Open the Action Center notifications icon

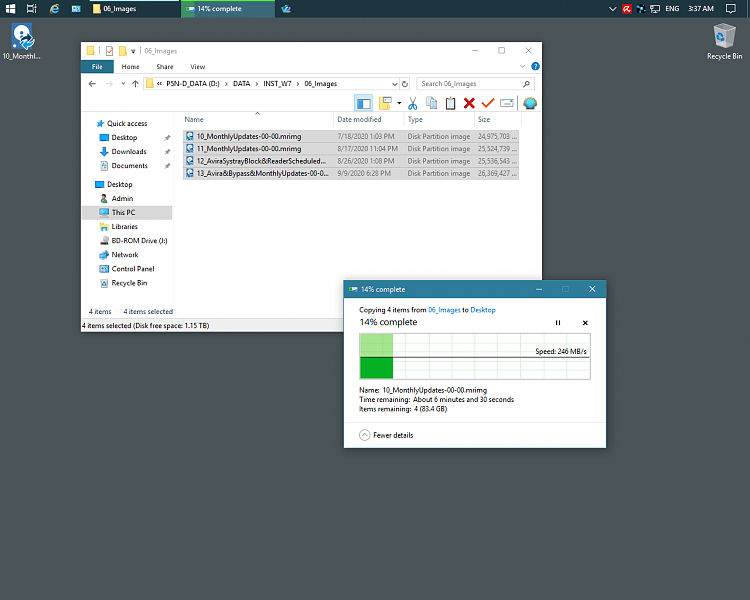730,9
